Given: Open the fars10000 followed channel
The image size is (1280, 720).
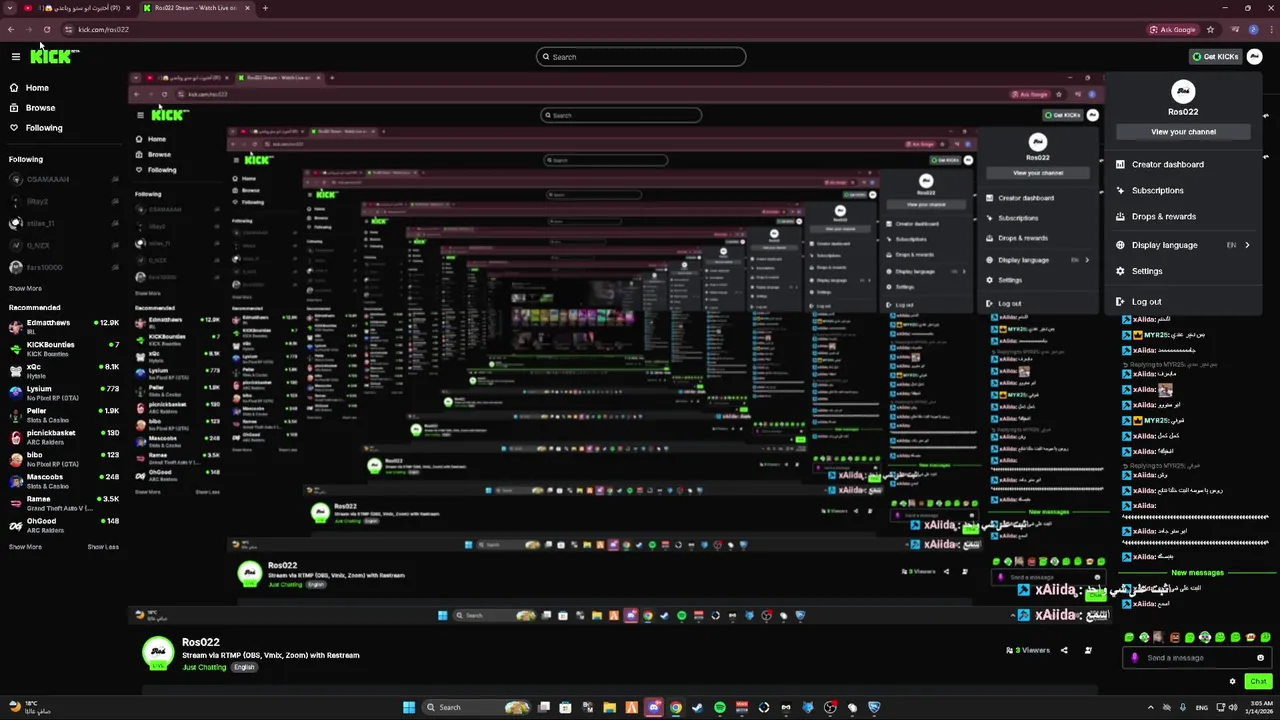Looking at the screenshot, I should pos(64,268).
